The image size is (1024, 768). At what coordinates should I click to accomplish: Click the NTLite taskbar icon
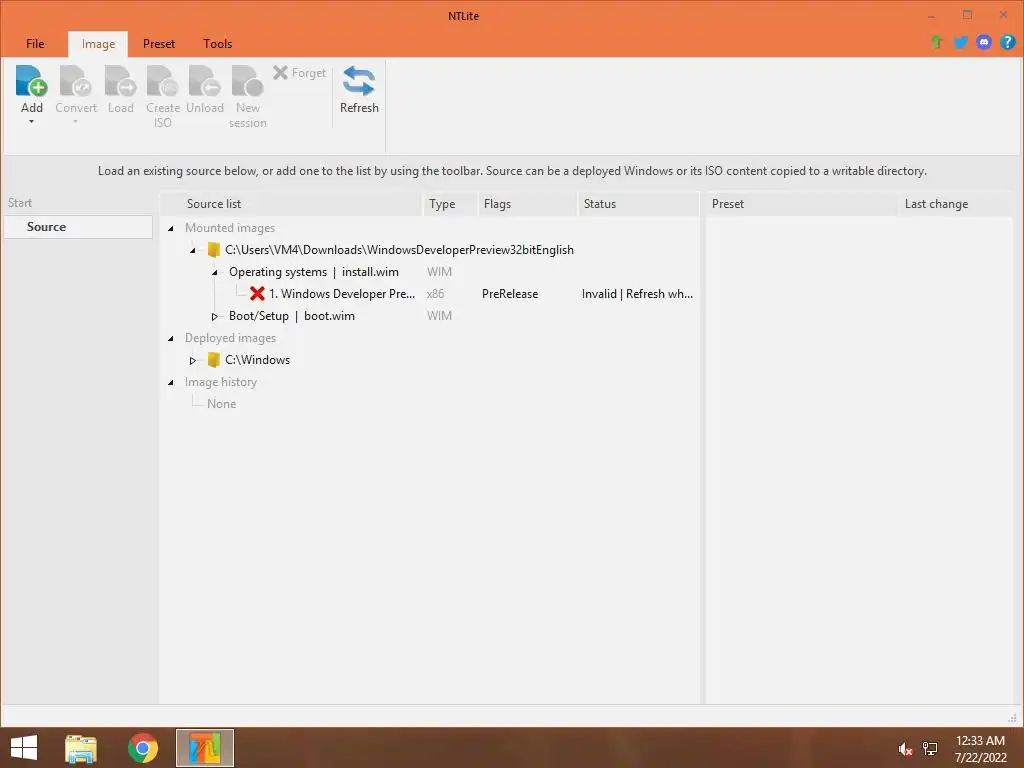coord(205,748)
